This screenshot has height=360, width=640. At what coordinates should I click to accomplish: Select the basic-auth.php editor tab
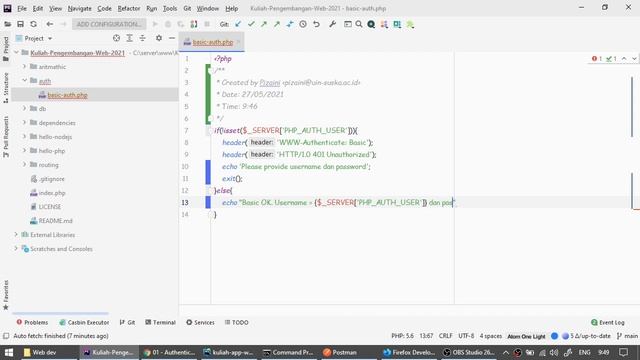coord(212,42)
